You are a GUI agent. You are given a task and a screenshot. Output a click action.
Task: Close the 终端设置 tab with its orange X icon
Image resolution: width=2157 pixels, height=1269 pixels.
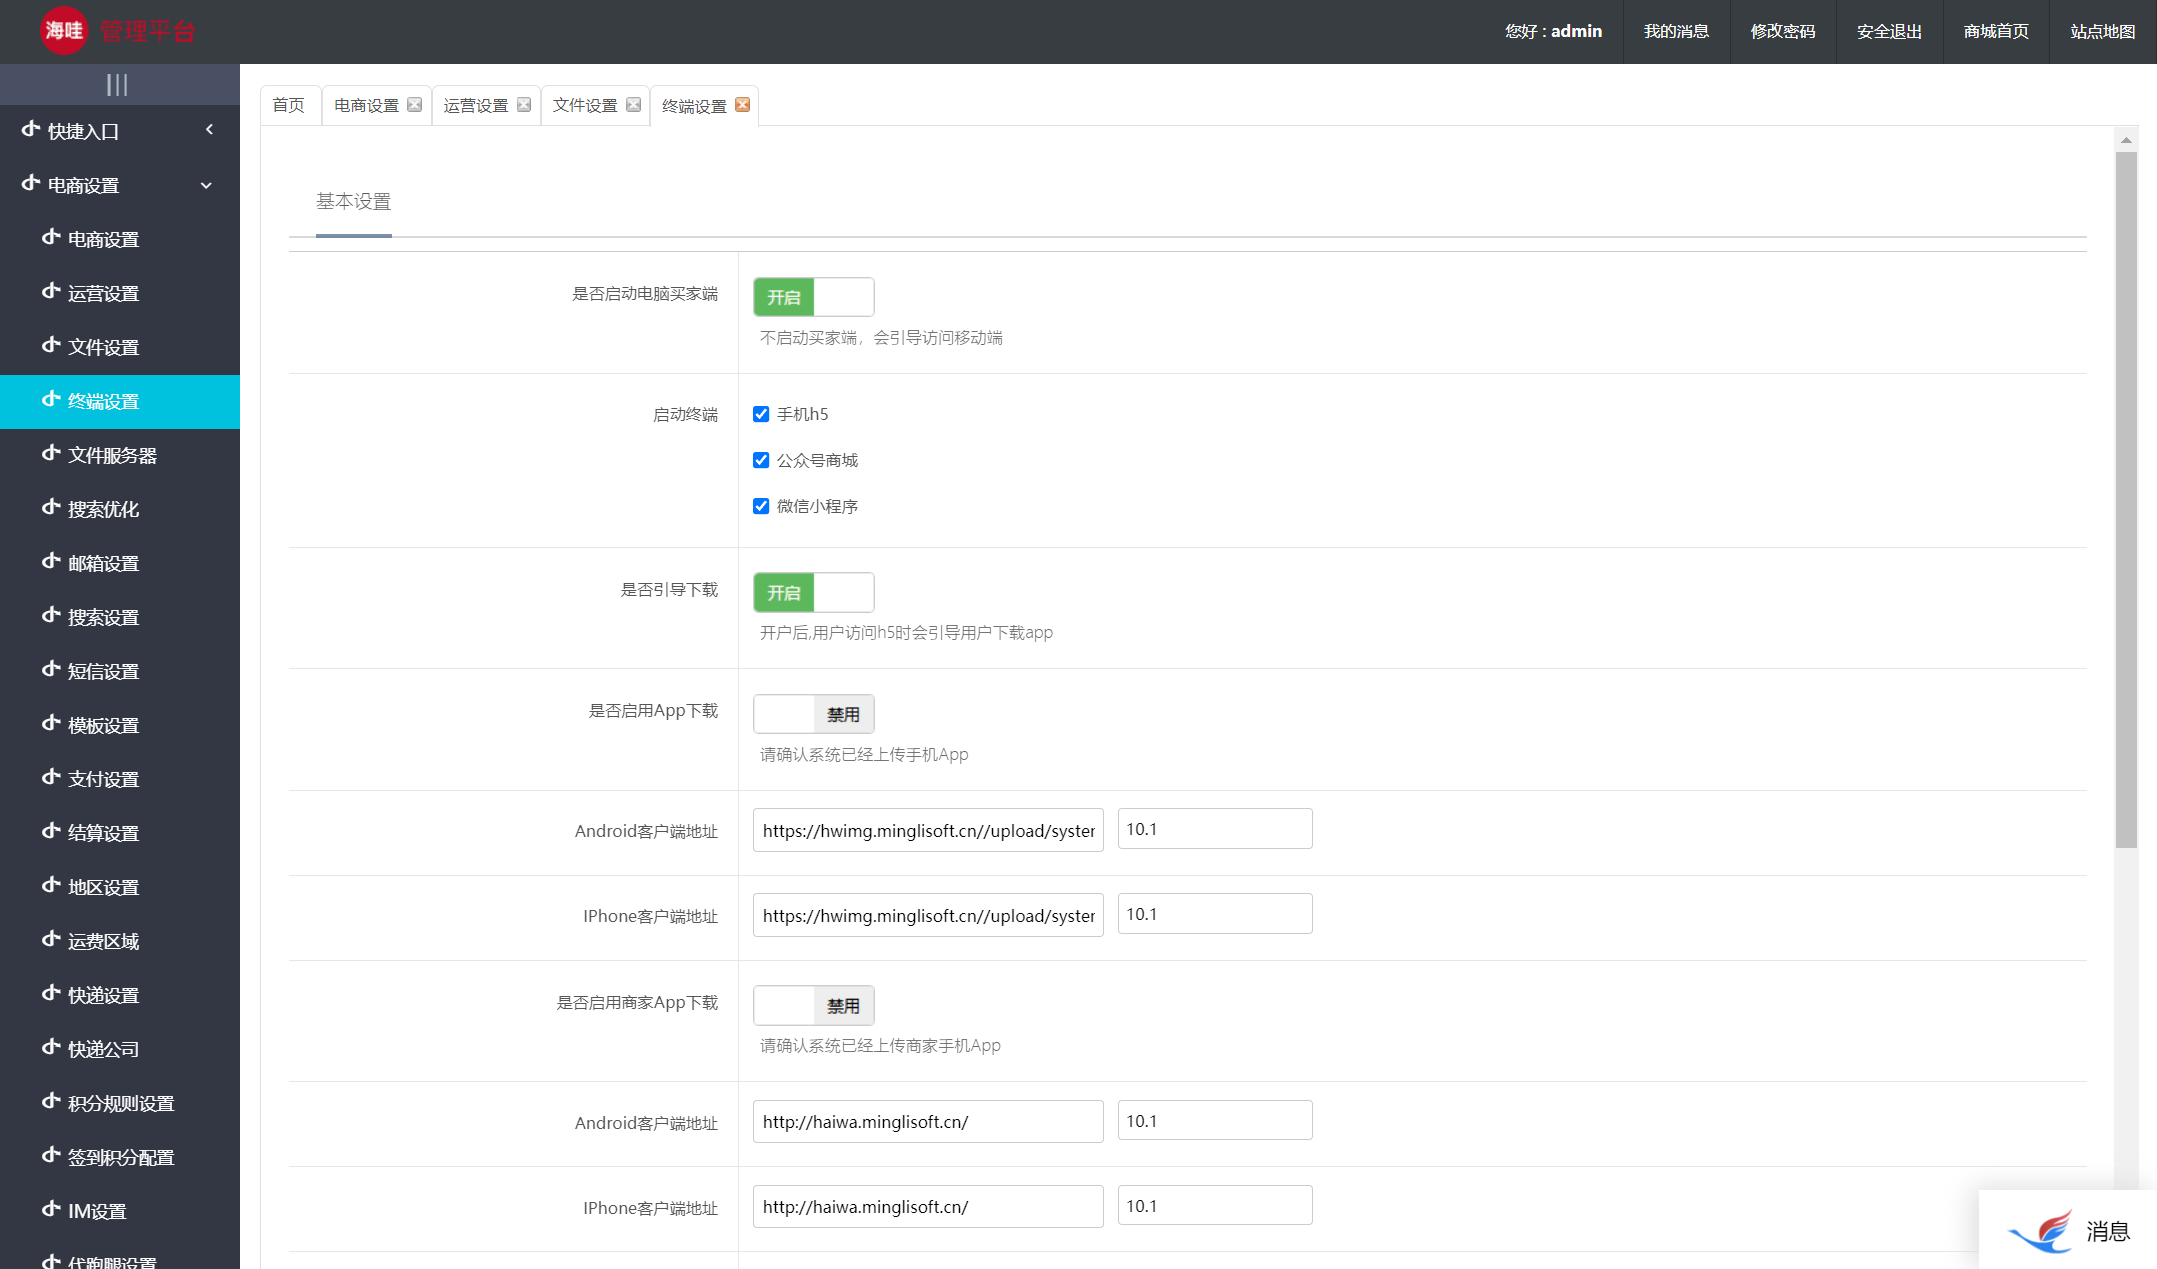742,105
